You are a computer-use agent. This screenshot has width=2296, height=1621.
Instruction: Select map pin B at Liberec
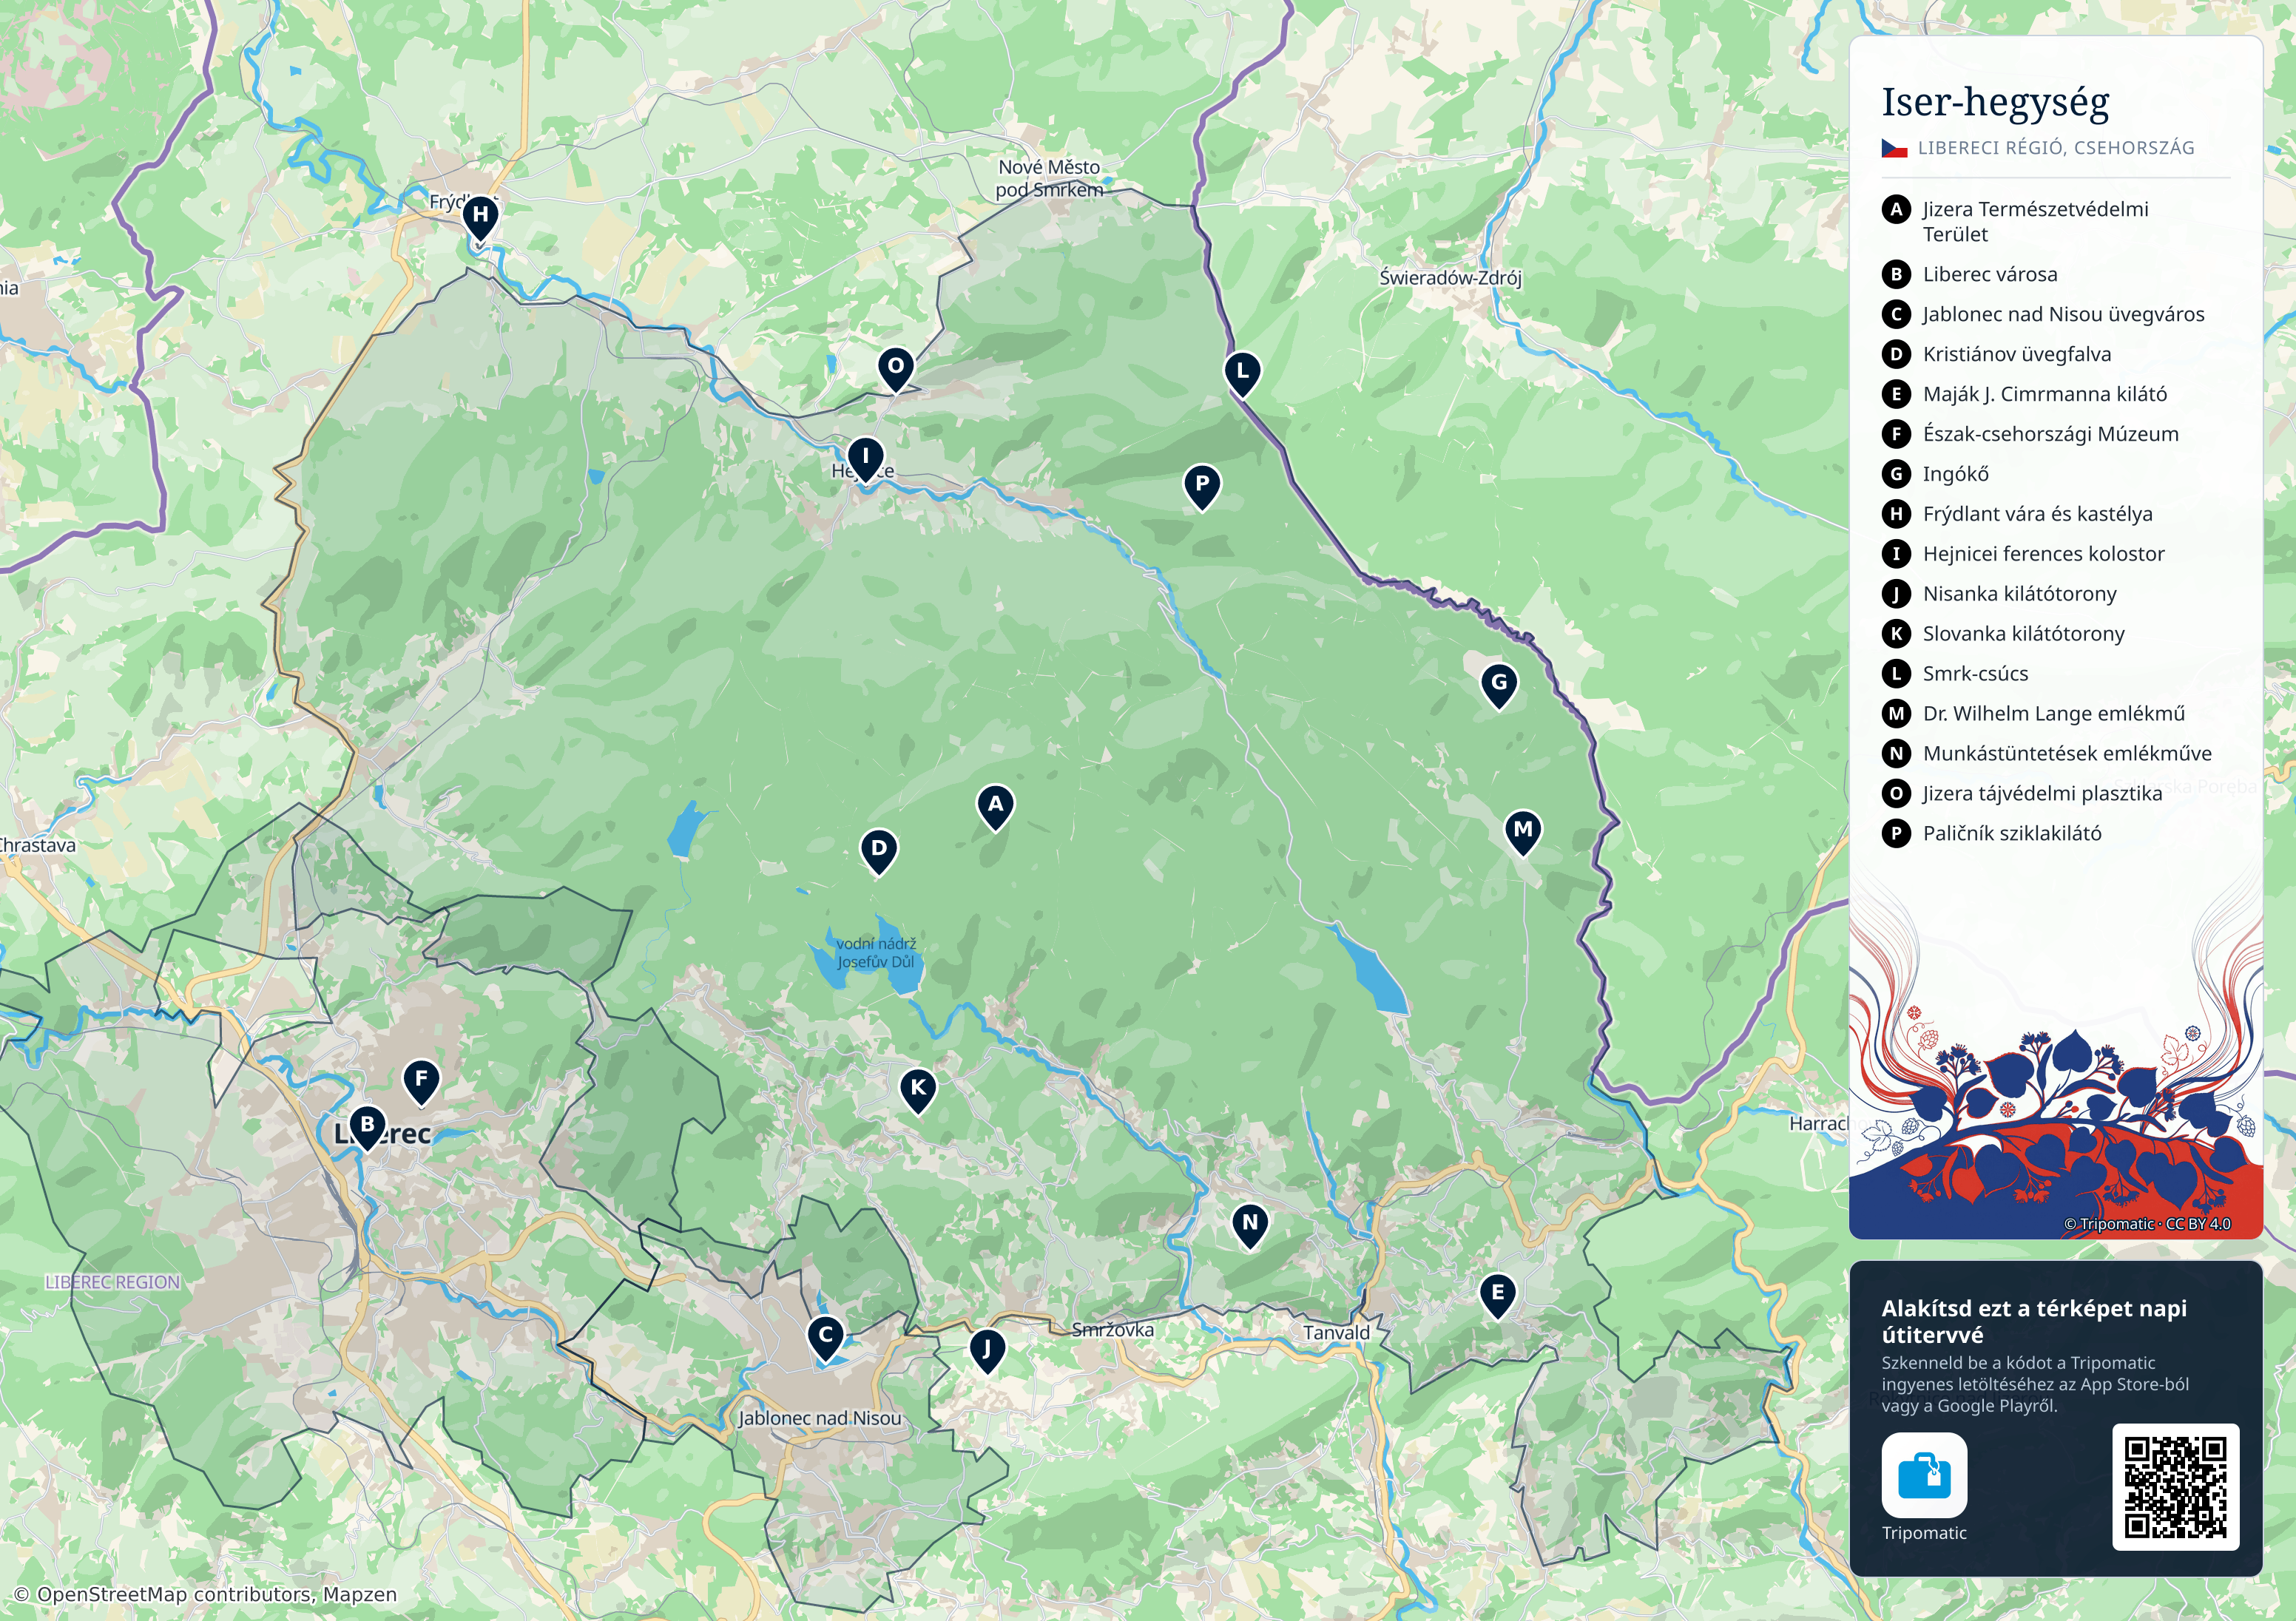[367, 1128]
